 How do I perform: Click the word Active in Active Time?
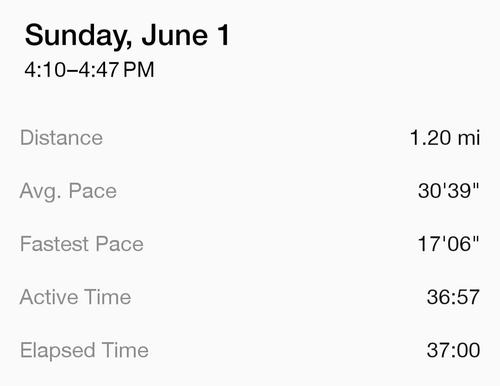[49, 297]
